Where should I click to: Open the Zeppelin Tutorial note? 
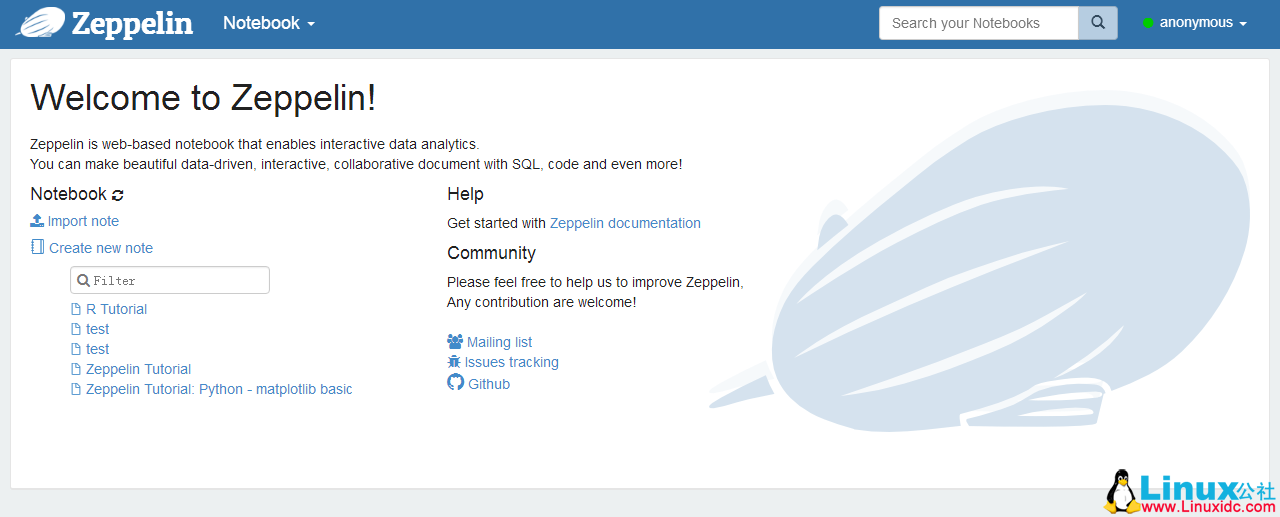click(138, 369)
